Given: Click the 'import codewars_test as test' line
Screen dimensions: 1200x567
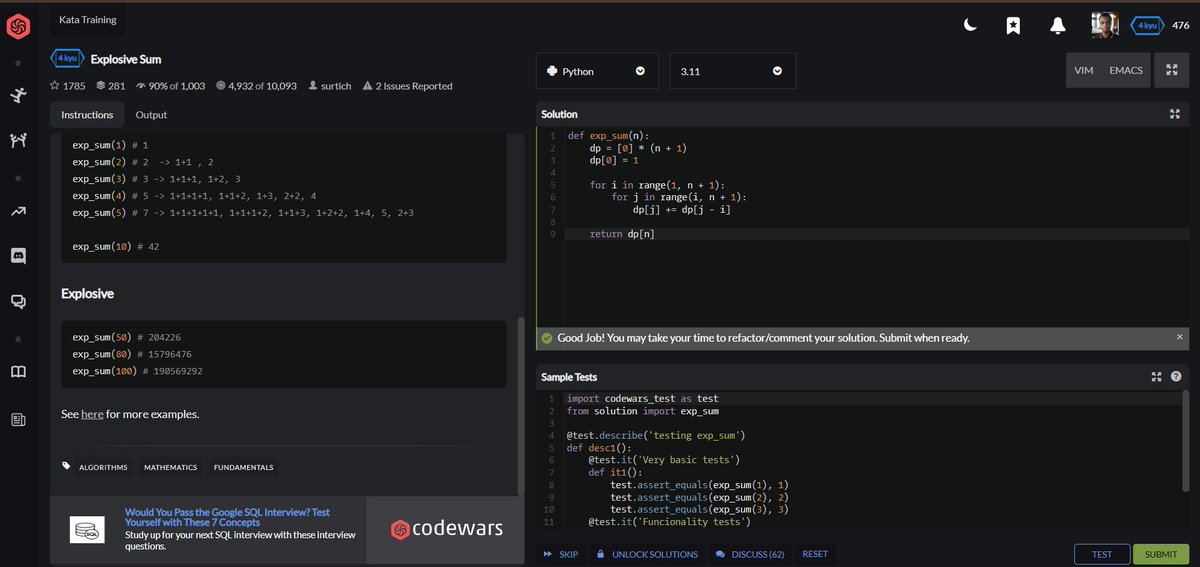Looking at the screenshot, I should 642,398.
